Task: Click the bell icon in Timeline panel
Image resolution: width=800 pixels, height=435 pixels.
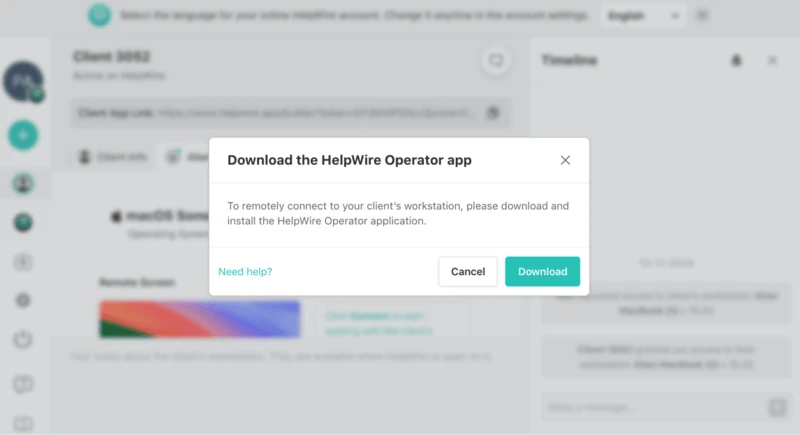Action: [x=736, y=61]
